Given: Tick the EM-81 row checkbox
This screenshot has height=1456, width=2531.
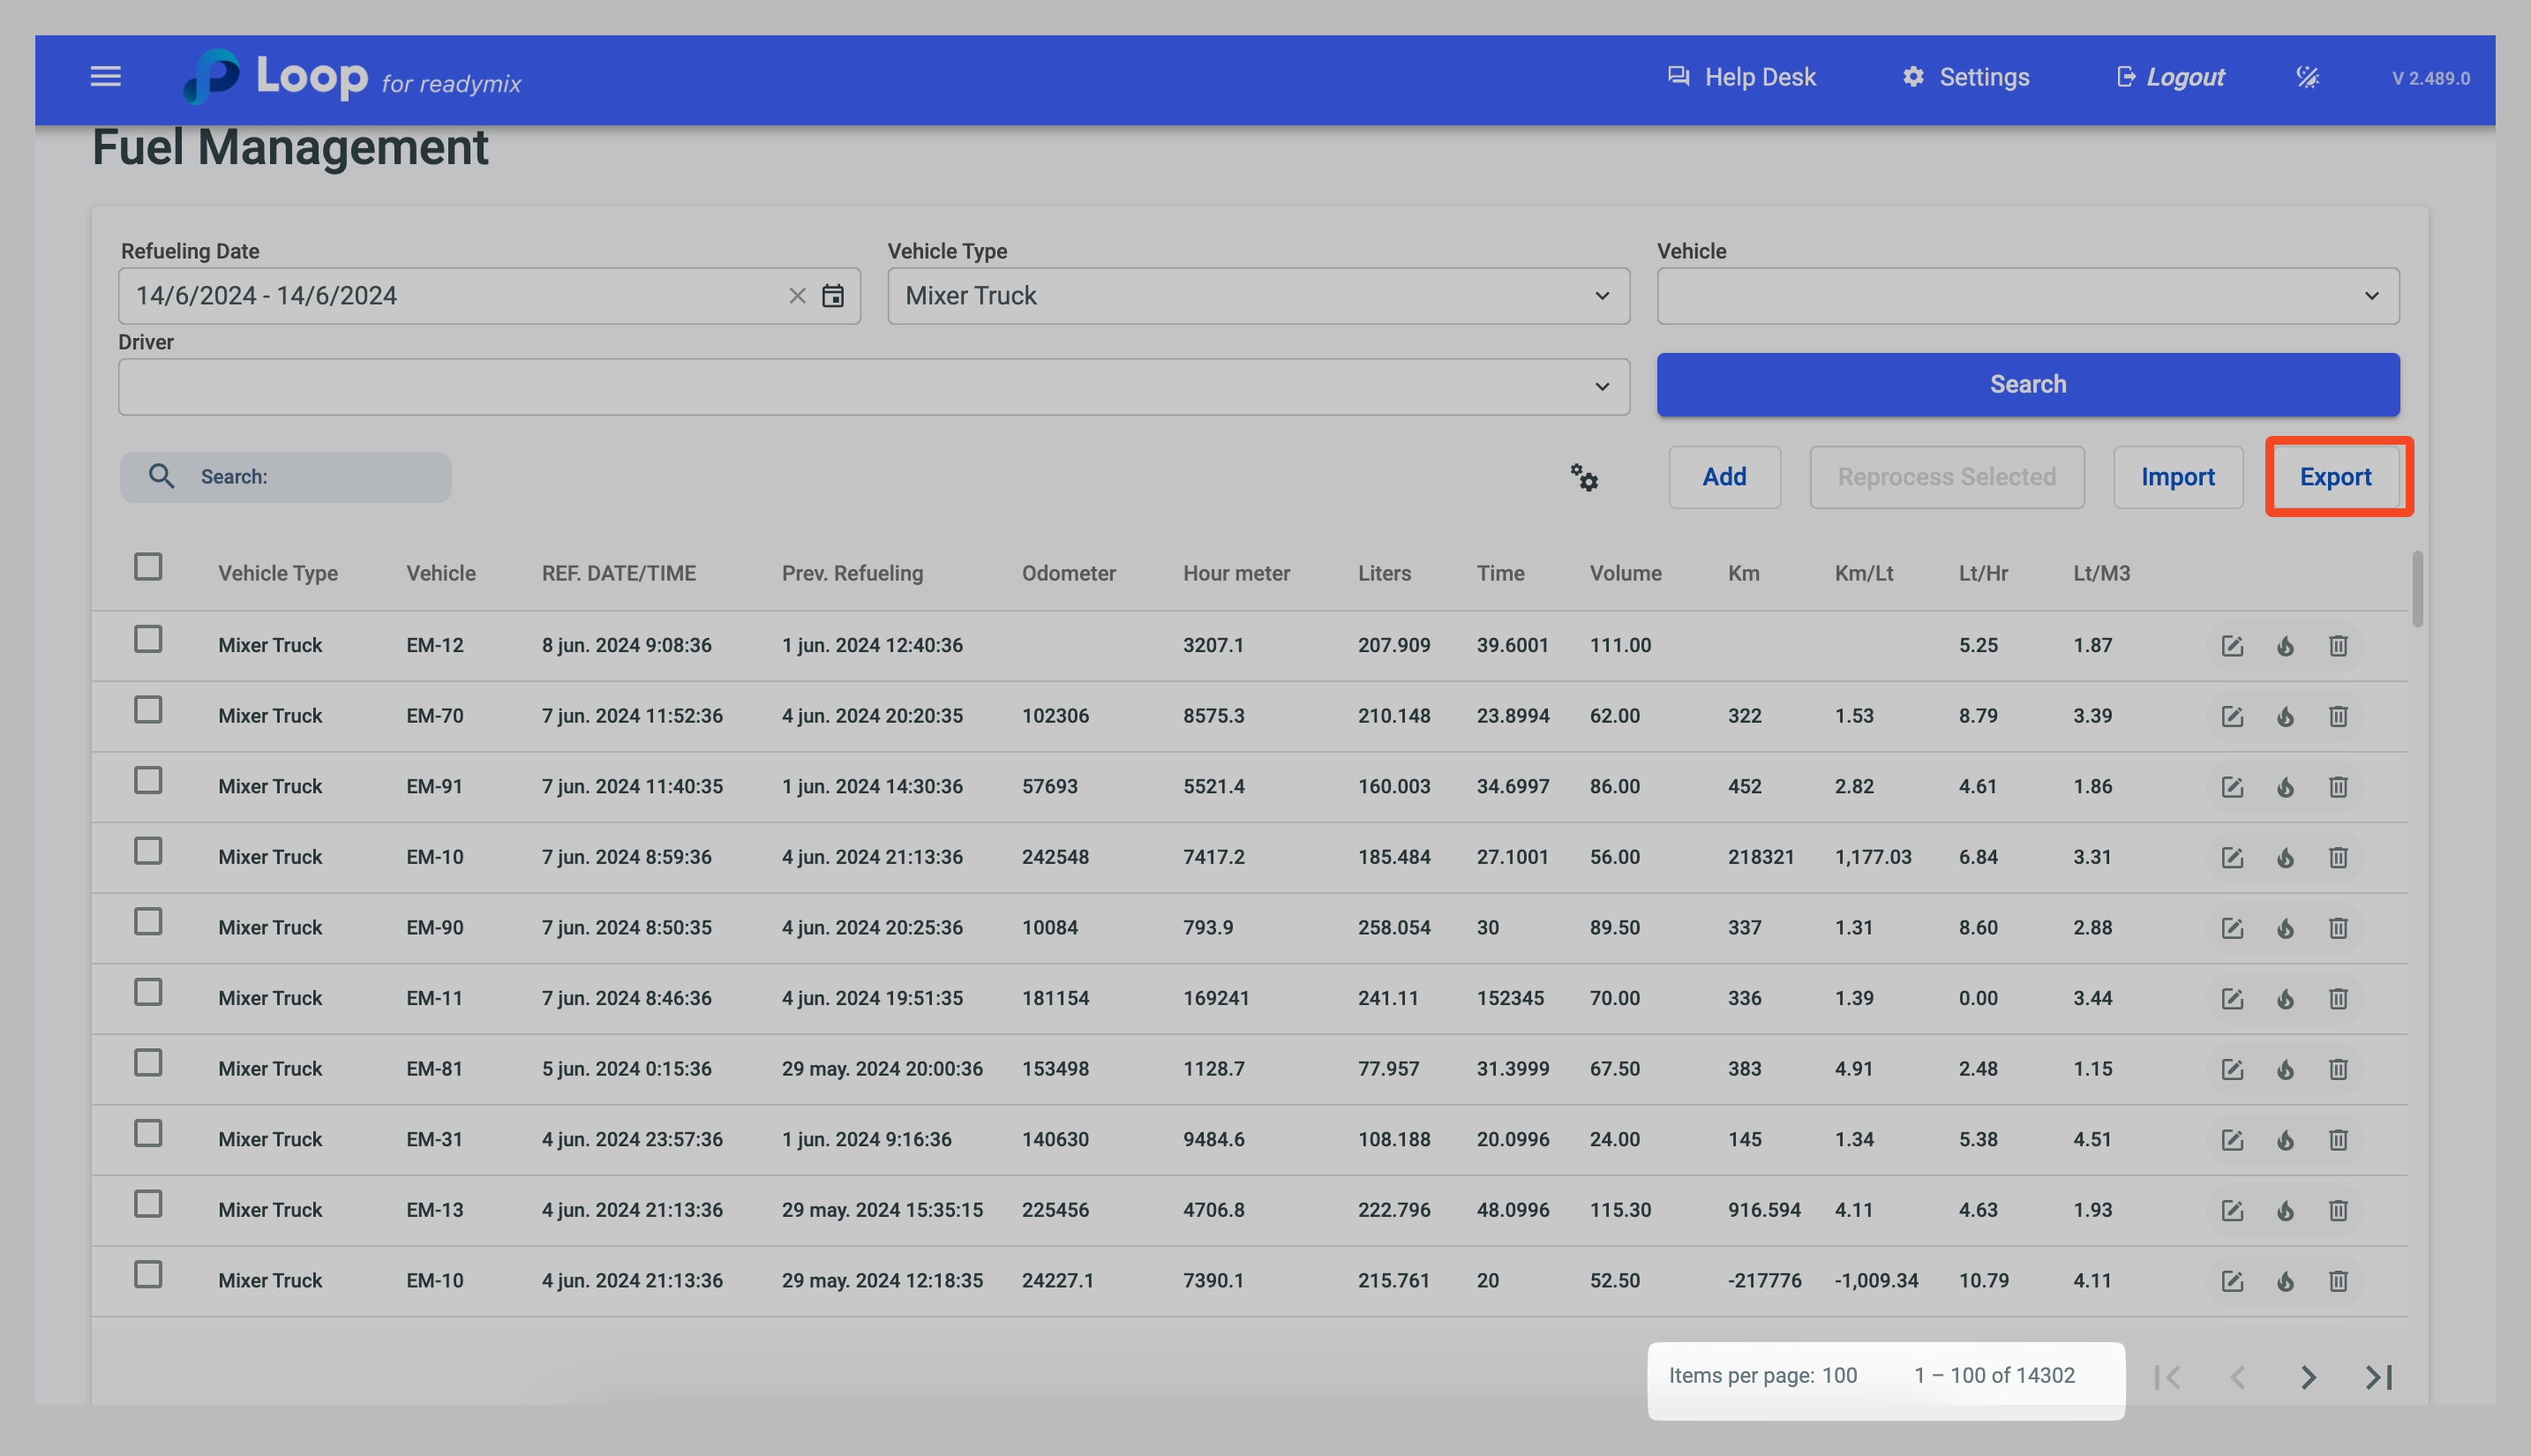Looking at the screenshot, I should pyautogui.click(x=148, y=1062).
